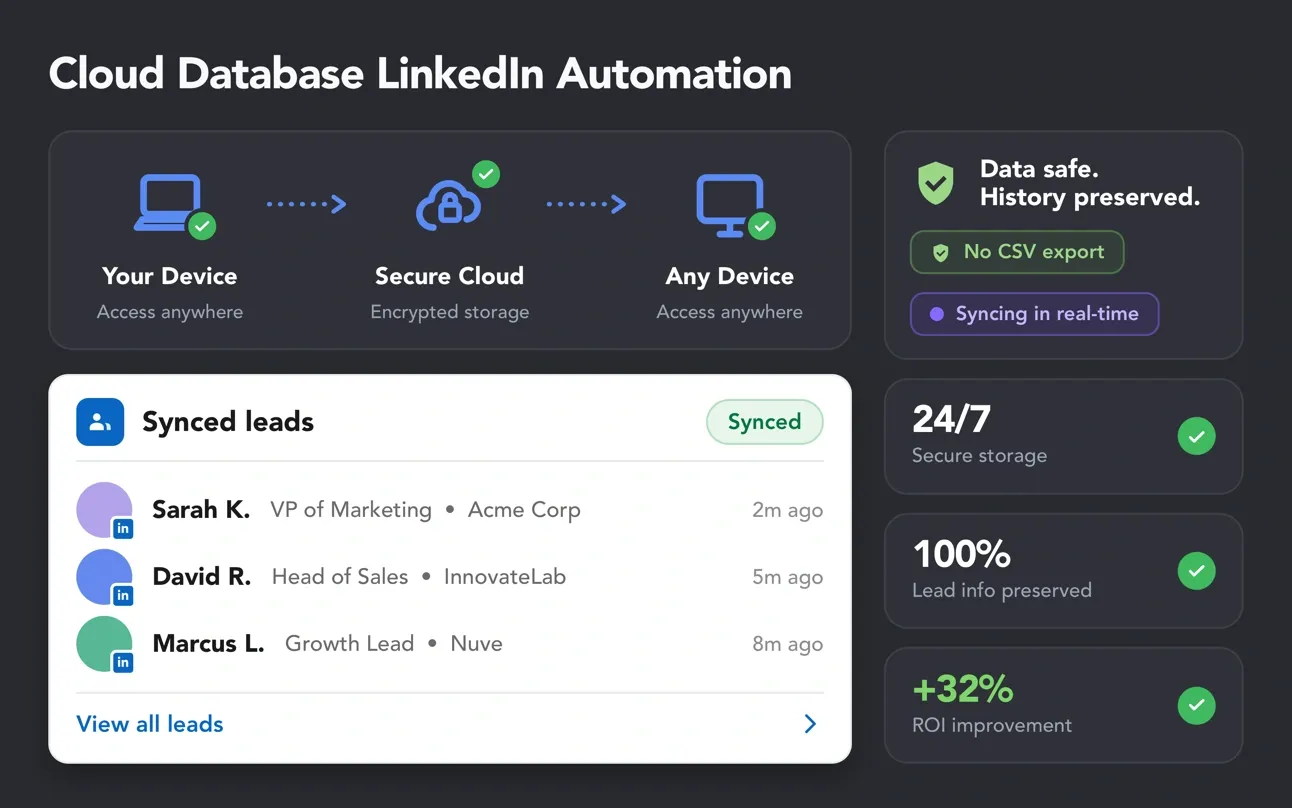Click the LinkedIn badge on Sarah K.'s avatar
This screenshot has width=1292, height=808.
coord(123,528)
